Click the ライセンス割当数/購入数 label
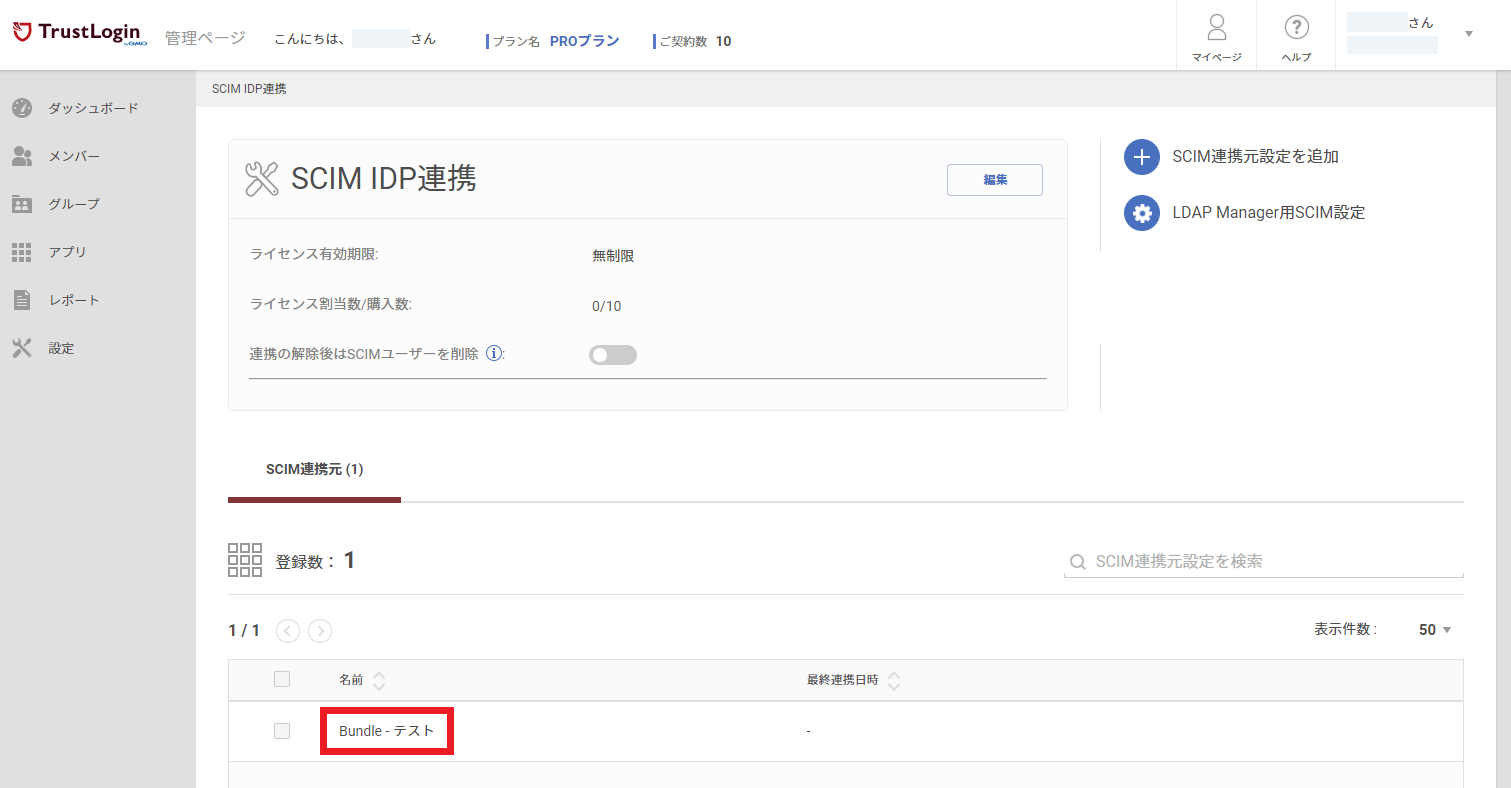This screenshot has height=788, width=1511. pos(331,304)
